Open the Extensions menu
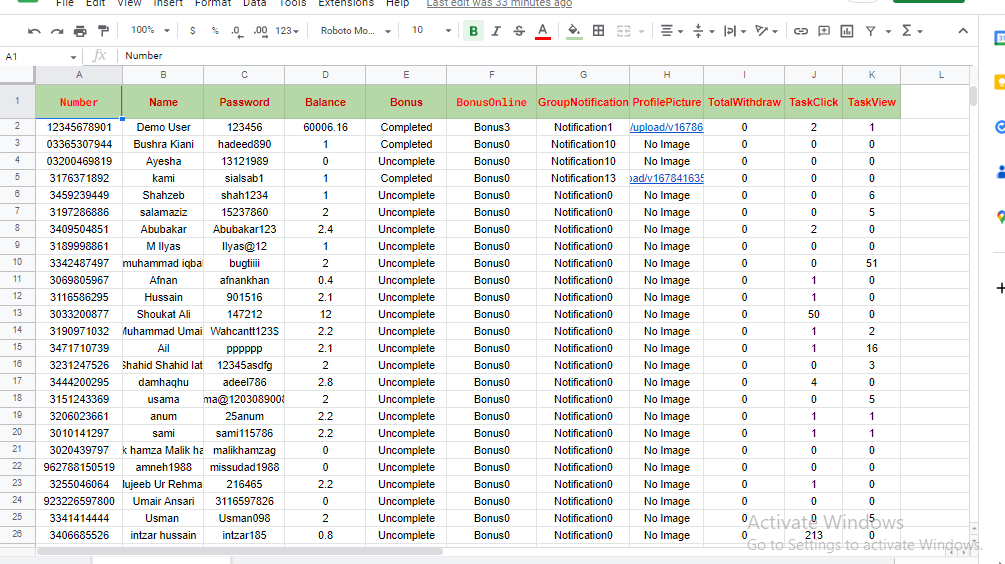The width and height of the screenshot is (1005, 564). (x=346, y=4)
